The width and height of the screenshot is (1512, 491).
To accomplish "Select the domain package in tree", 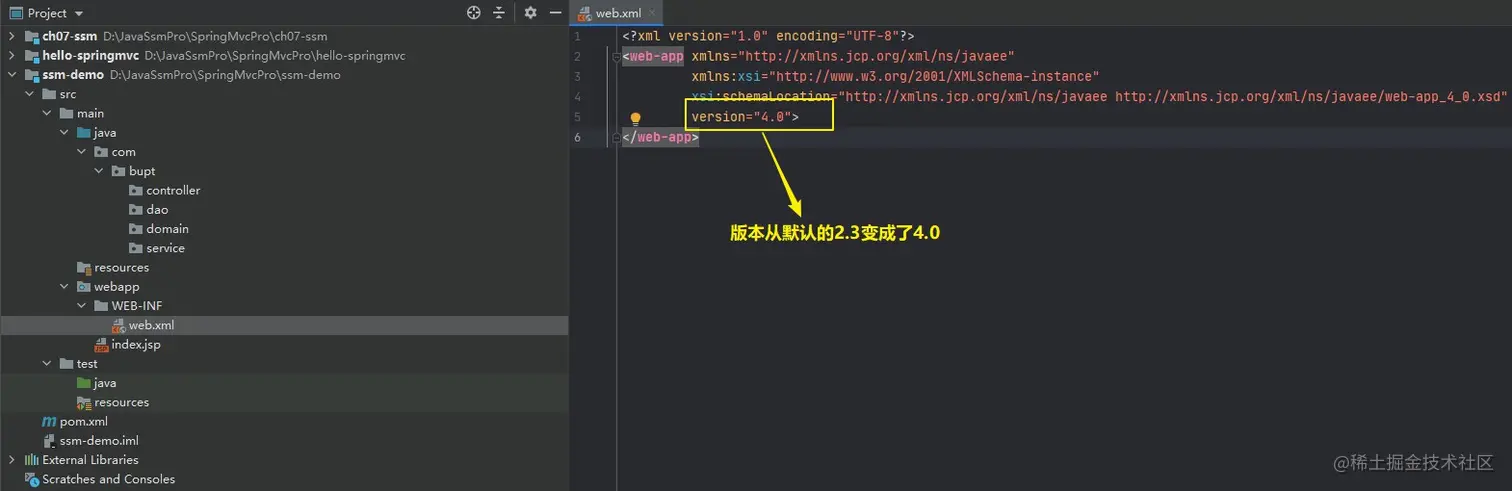I will tap(167, 229).
